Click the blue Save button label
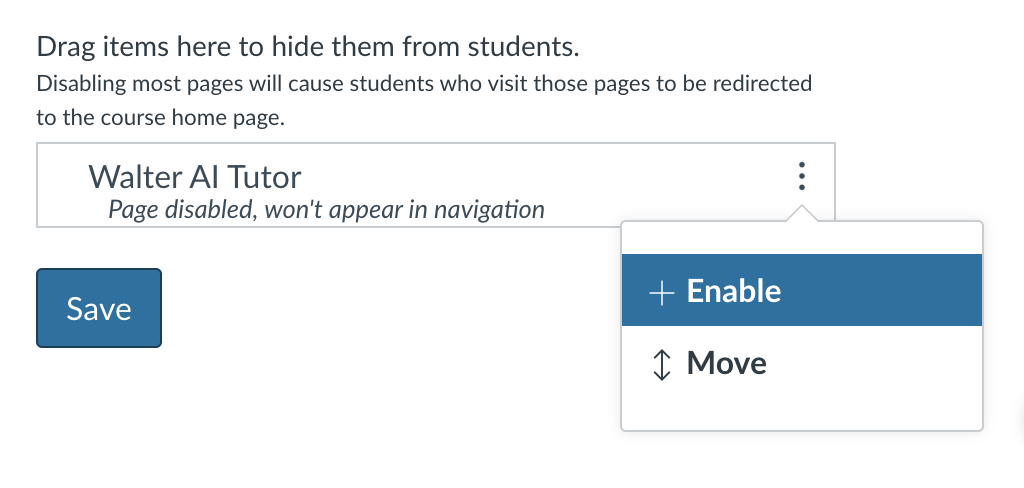This screenshot has width=1024, height=488. 99,308
